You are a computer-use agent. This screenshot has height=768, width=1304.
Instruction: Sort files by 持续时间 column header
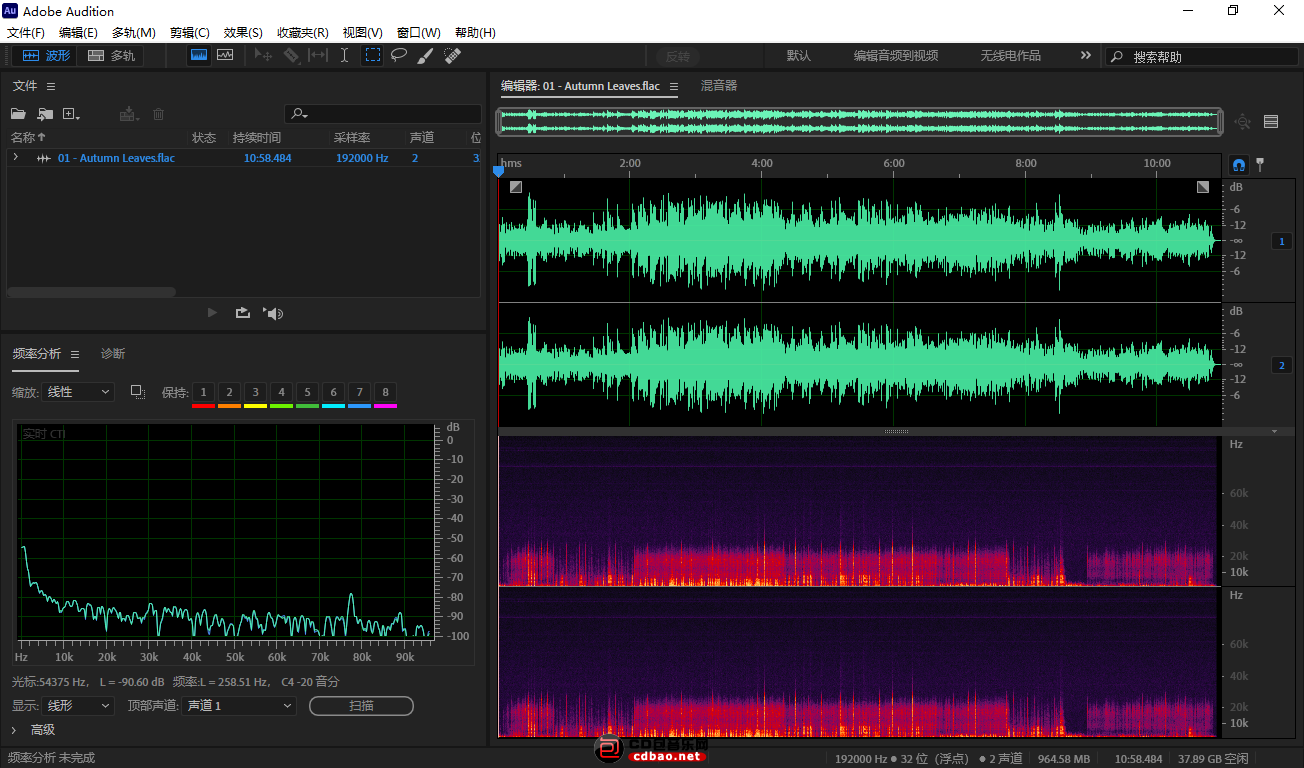[x=257, y=137]
